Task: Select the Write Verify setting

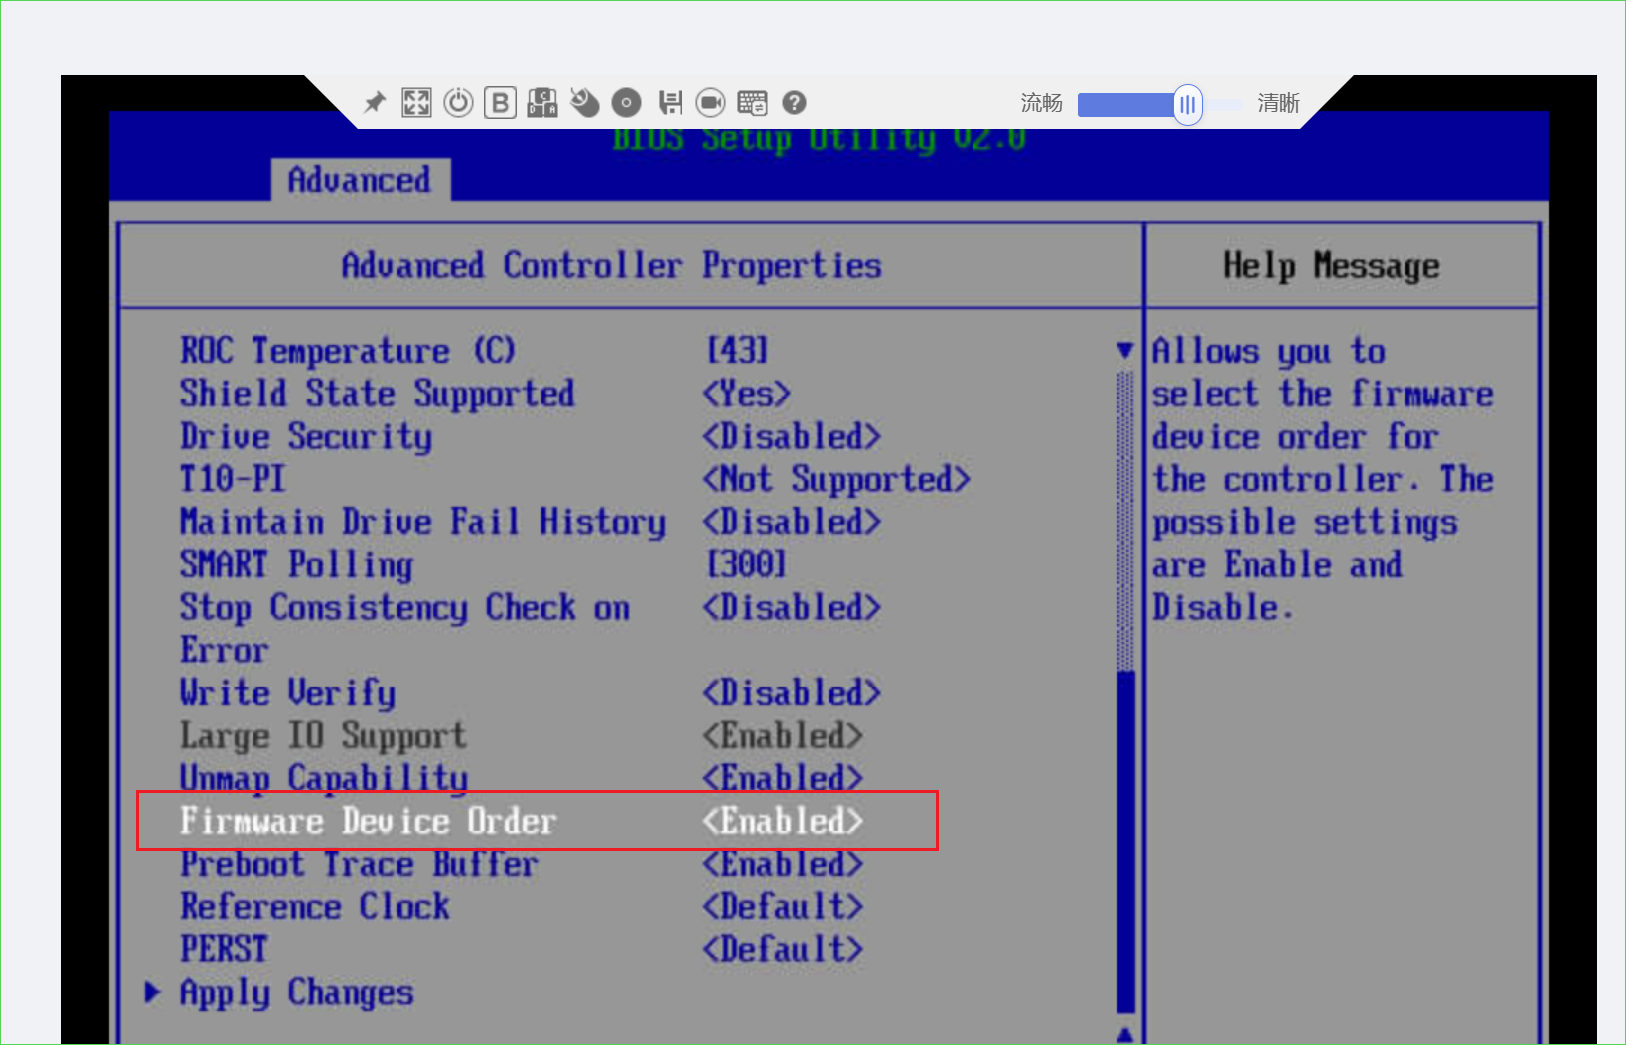Action: pyautogui.click(x=288, y=693)
